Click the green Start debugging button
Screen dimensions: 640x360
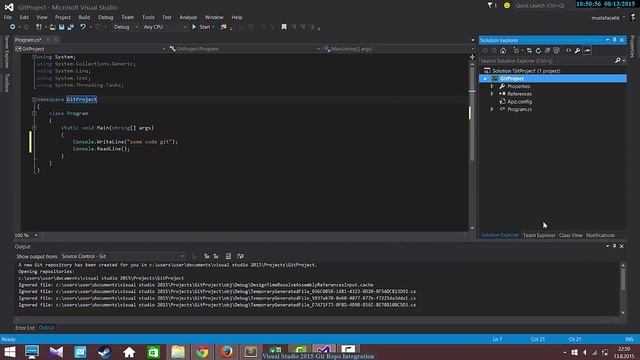[x=202, y=27]
